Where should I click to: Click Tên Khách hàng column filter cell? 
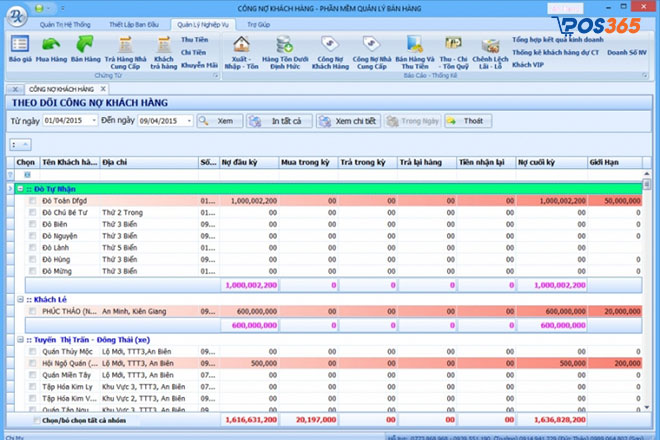click(x=70, y=175)
